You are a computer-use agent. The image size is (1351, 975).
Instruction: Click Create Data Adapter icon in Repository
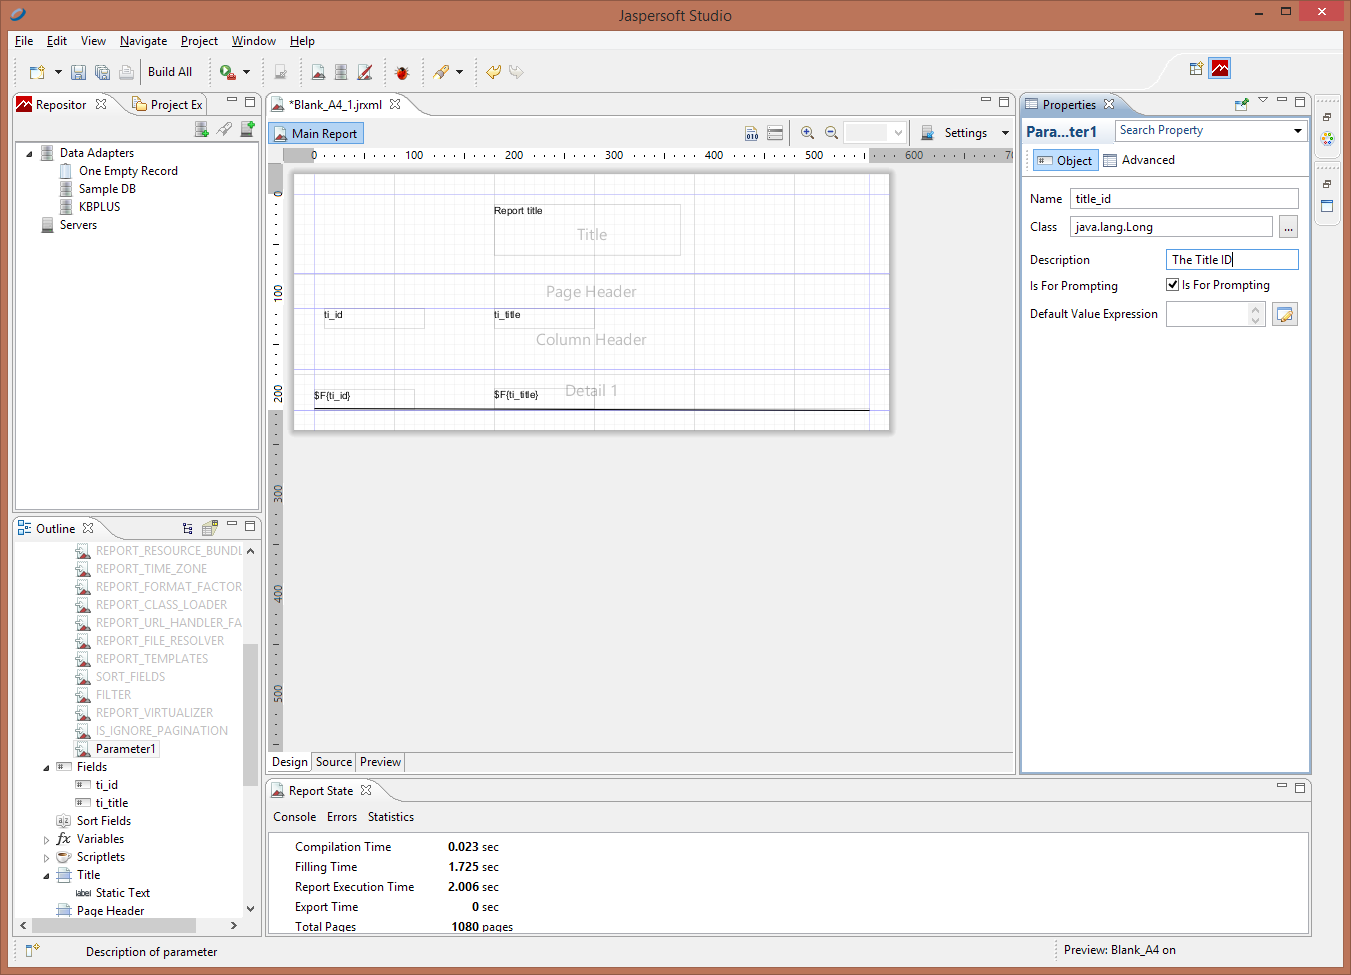[201, 129]
